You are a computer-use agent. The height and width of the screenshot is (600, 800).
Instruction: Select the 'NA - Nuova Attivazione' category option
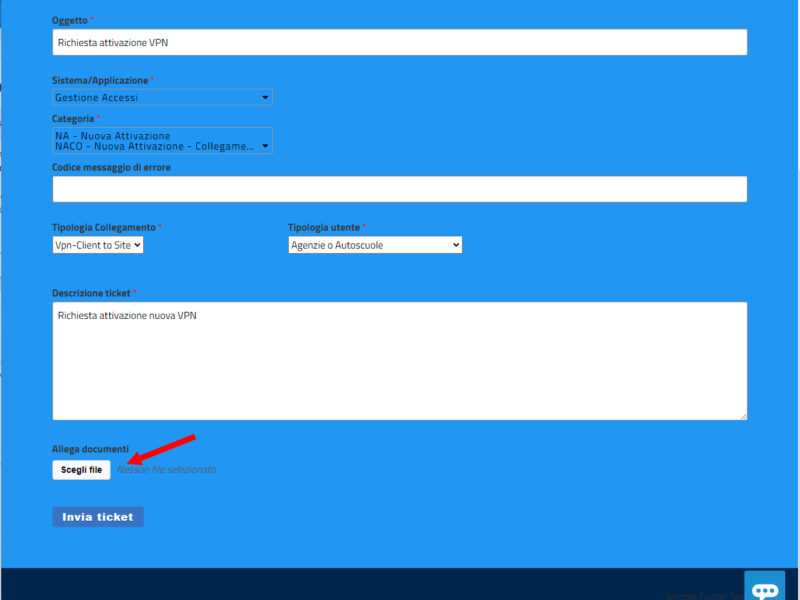tap(113, 135)
